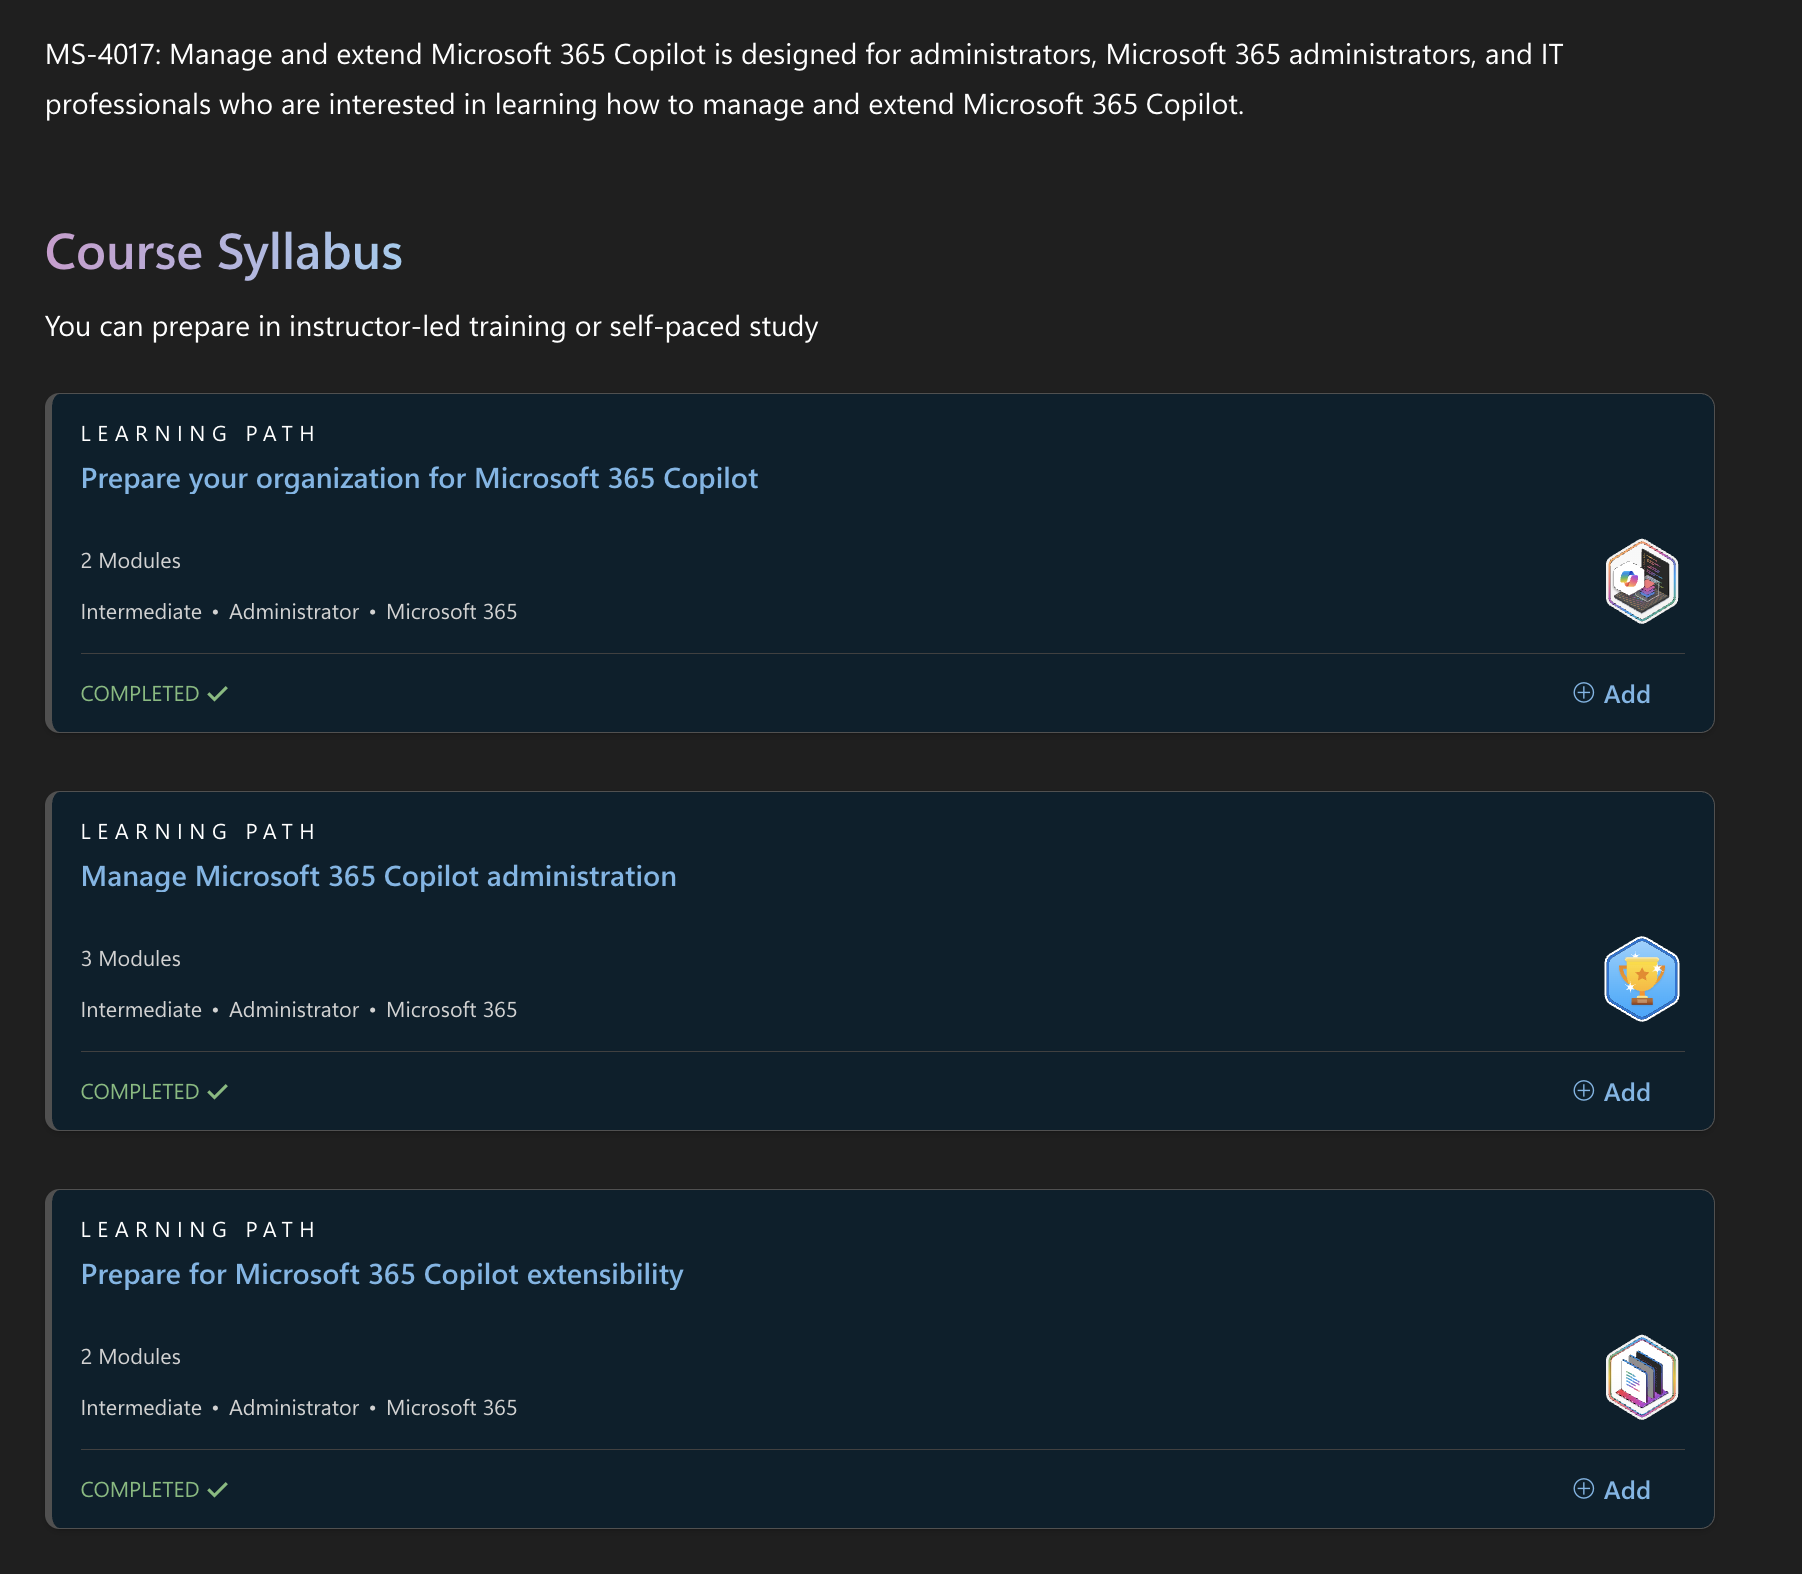
Task: Click Microsoft 365 tag in extensibility card
Action: point(452,1408)
